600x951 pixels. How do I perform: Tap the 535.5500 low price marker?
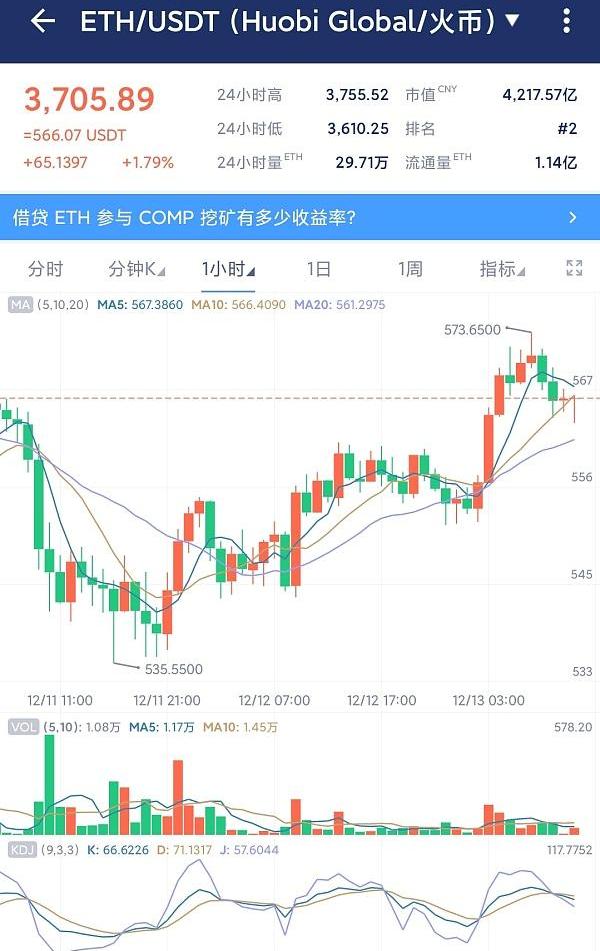[x=173, y=669]
